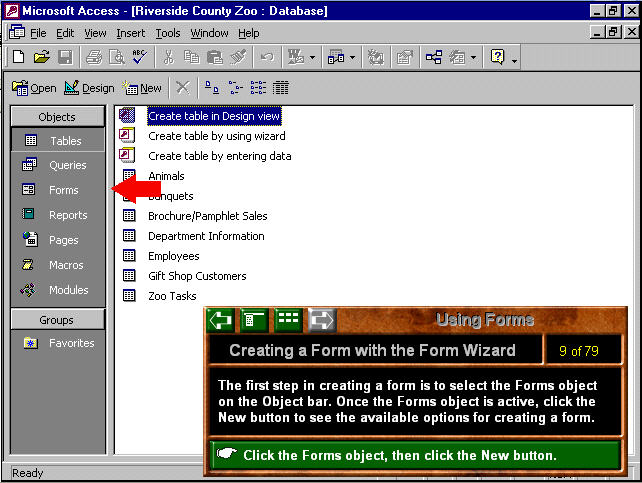
Task: Click the Cut scissors icon
Action: pos(168,56)
